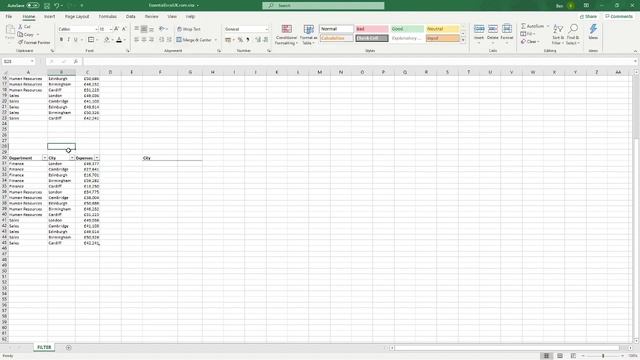This screenshot has height=360, width=640.
Task: Switch to the Formulas tab
Action: (108, 17)
